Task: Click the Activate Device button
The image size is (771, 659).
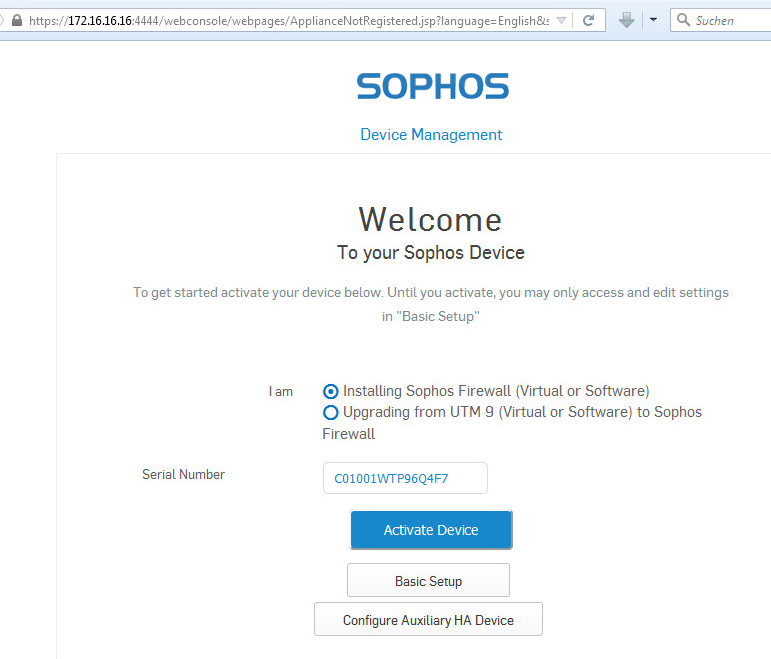Action: click(431, 530)
